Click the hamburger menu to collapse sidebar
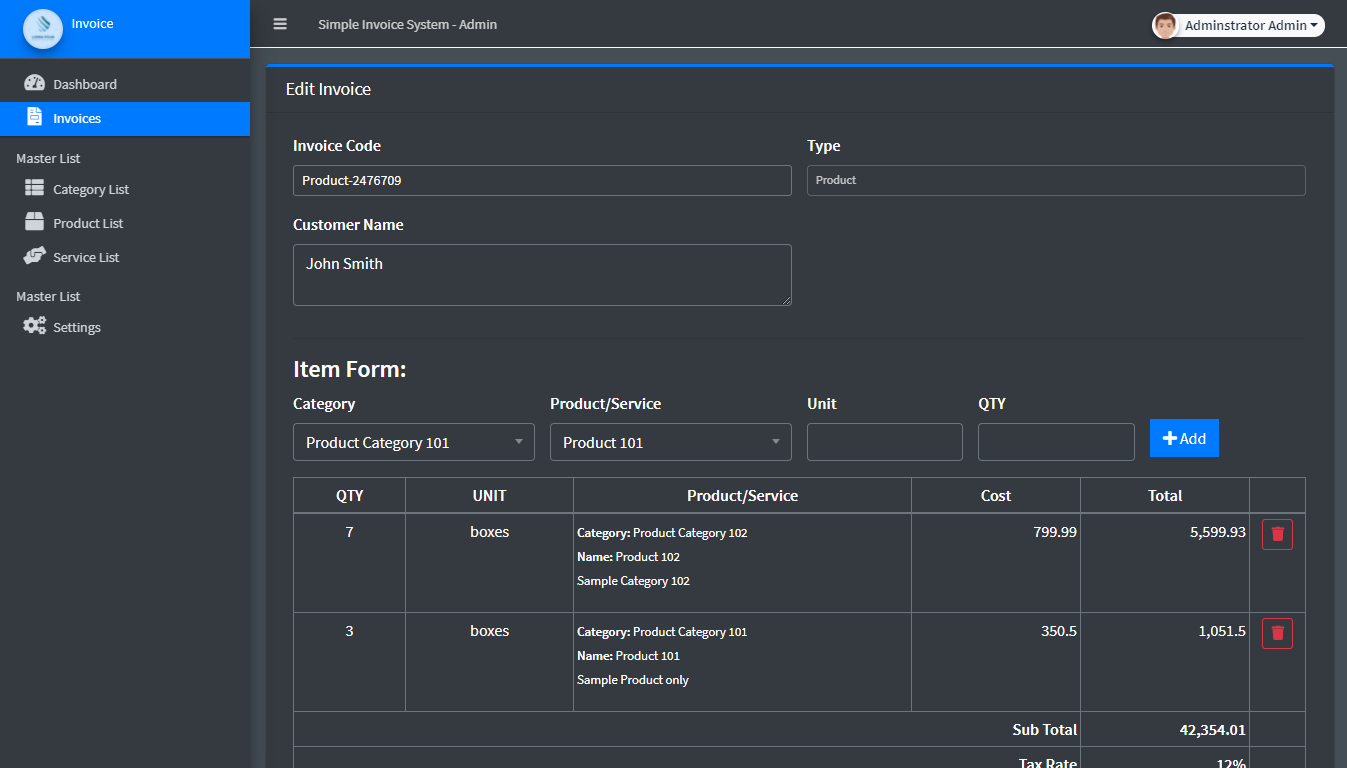This screenshot has width=1347, height=768. [x=280, y=24]
